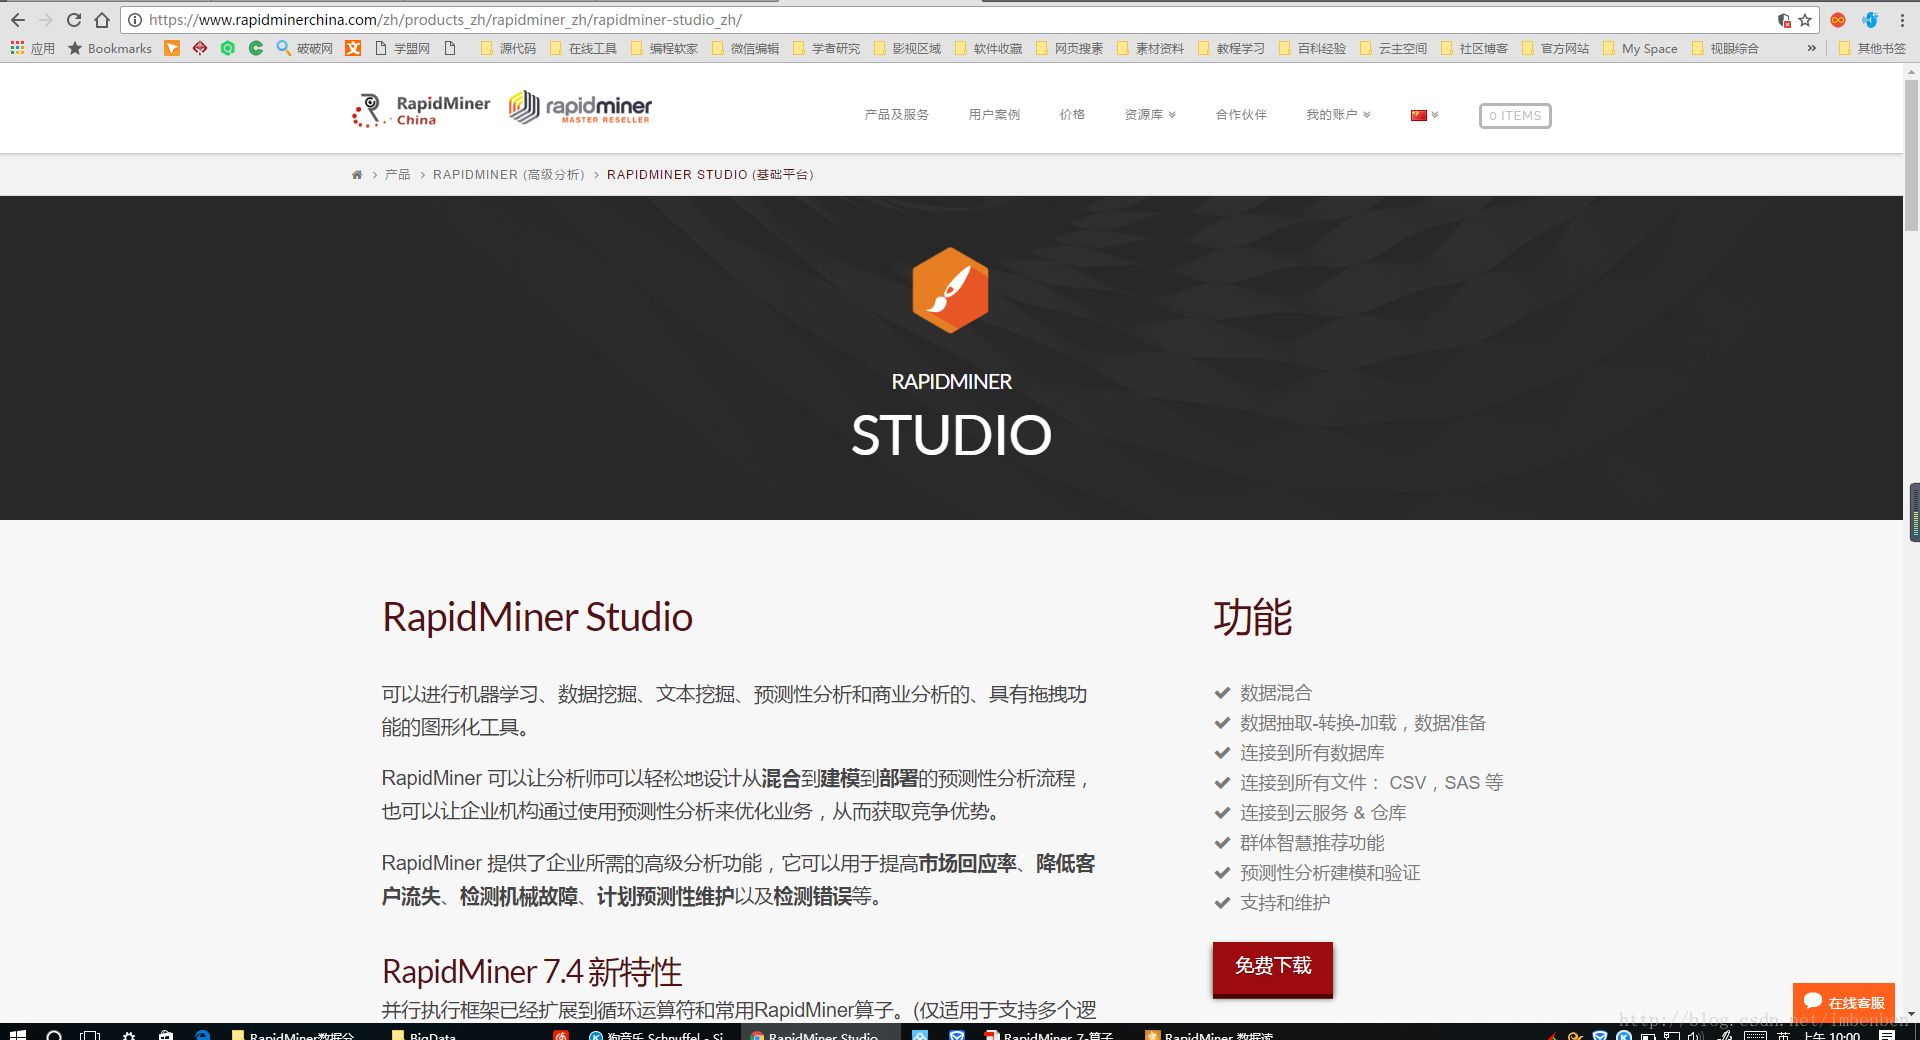Open the red diamond bookmark icon

200,48
